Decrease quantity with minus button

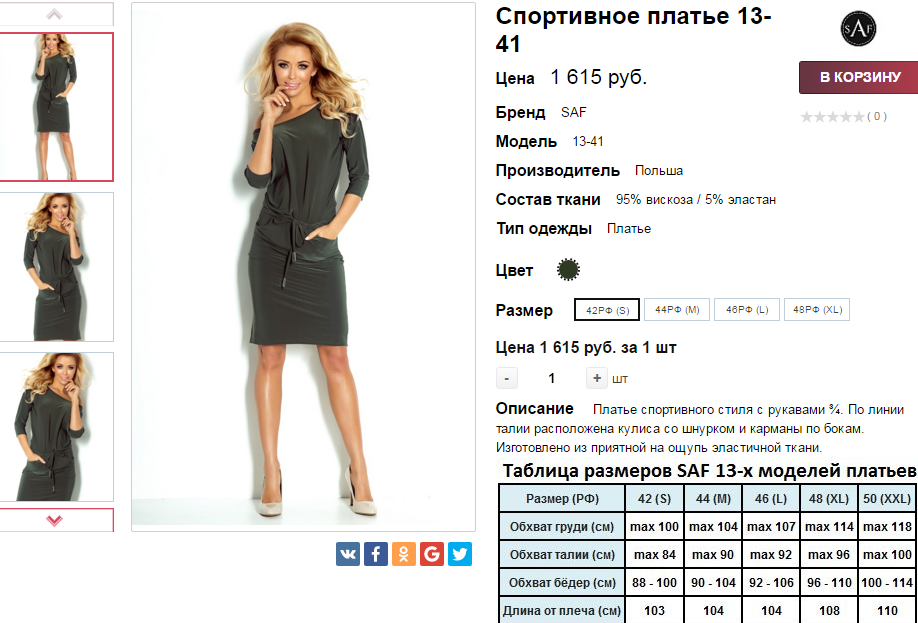(x=506, y=378)
